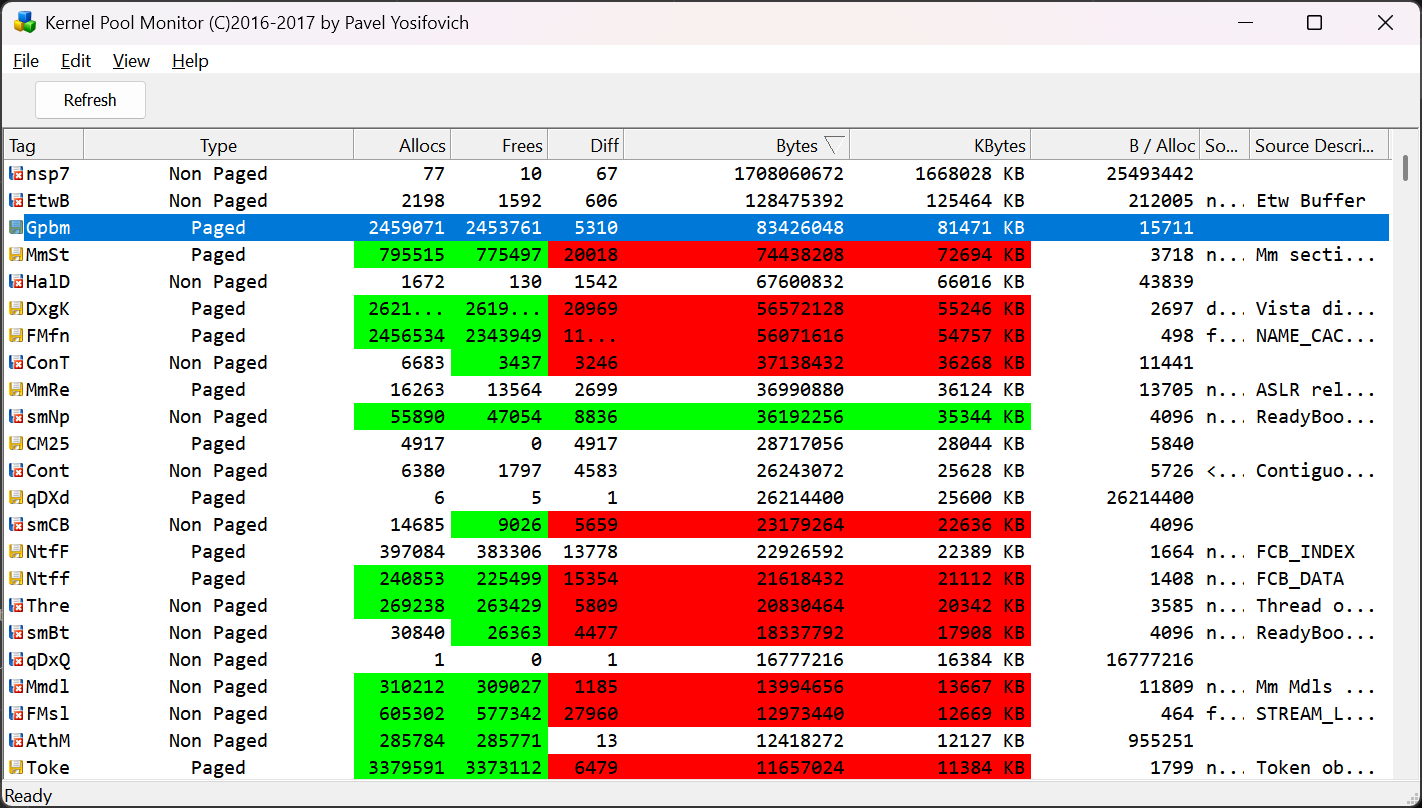Sort by the Tag column header
The height and width of the screenshot is (808, 1422).
(x=44, y=146)
